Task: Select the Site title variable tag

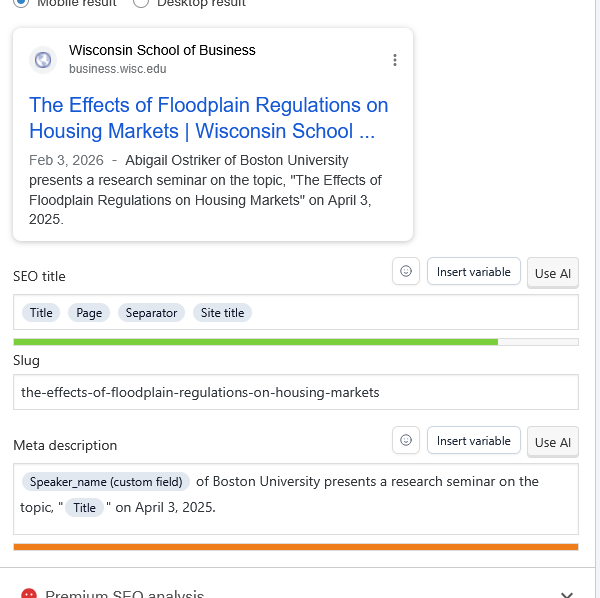Action: tap(222, 313)
